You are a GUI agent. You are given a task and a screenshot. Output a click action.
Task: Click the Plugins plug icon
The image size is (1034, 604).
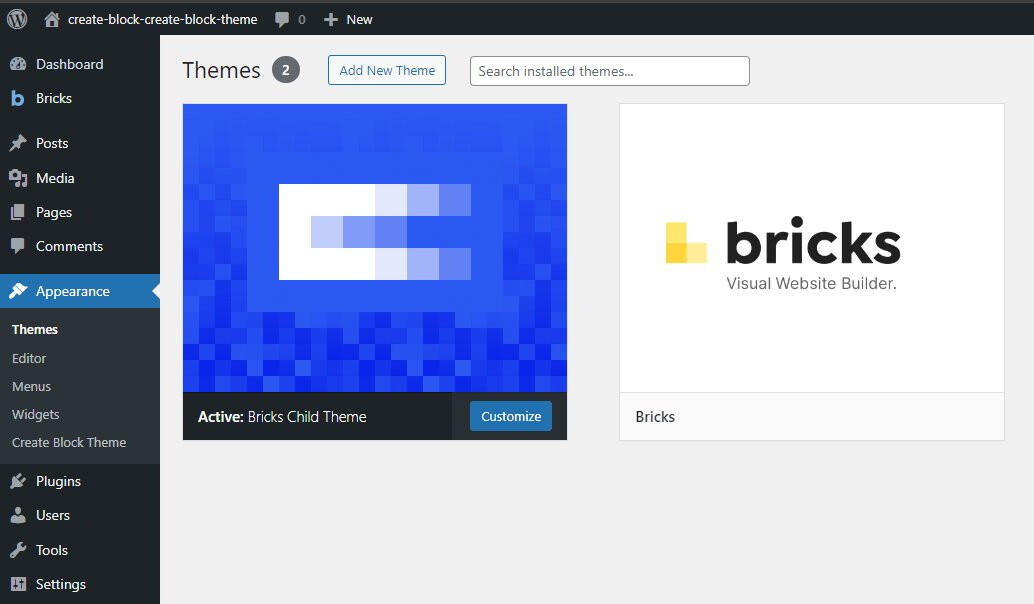point(18,481)
